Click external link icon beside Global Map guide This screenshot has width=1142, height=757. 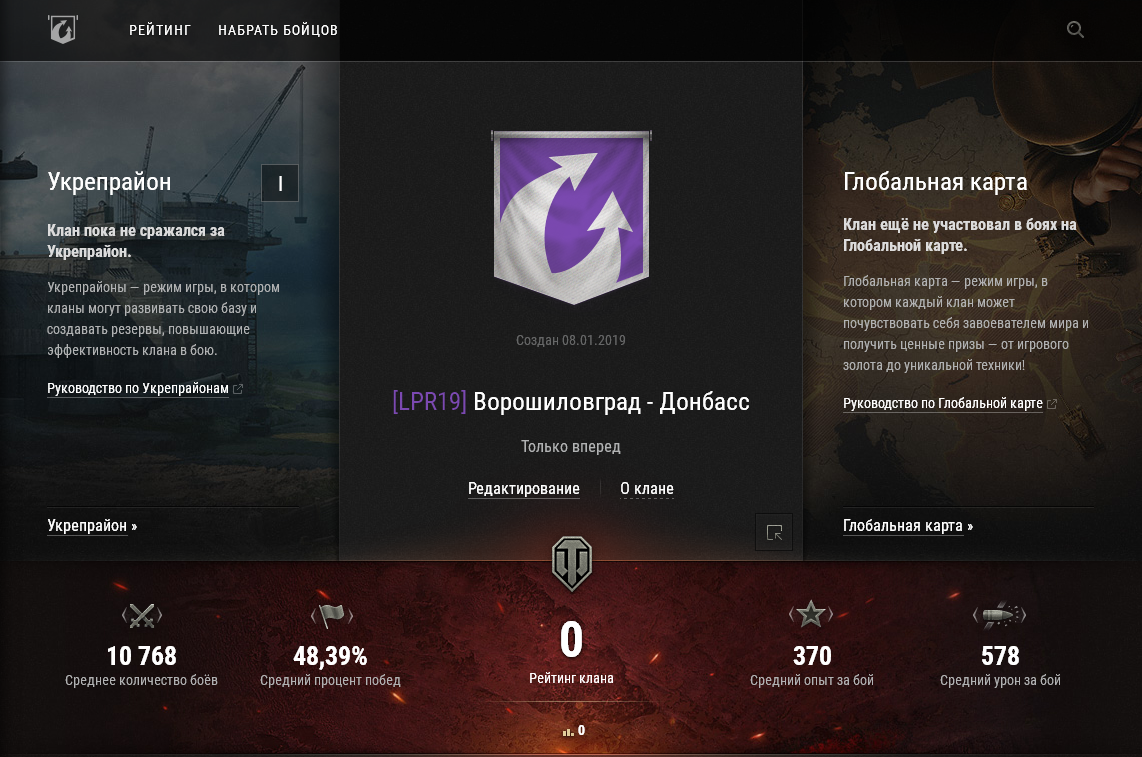click(1052, 404)
